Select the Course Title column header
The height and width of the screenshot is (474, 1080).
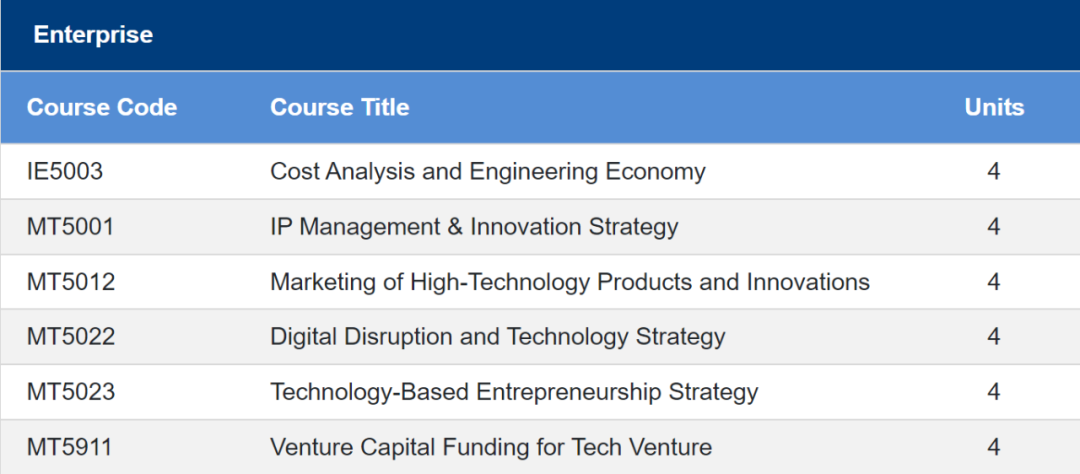coord(340,107)
